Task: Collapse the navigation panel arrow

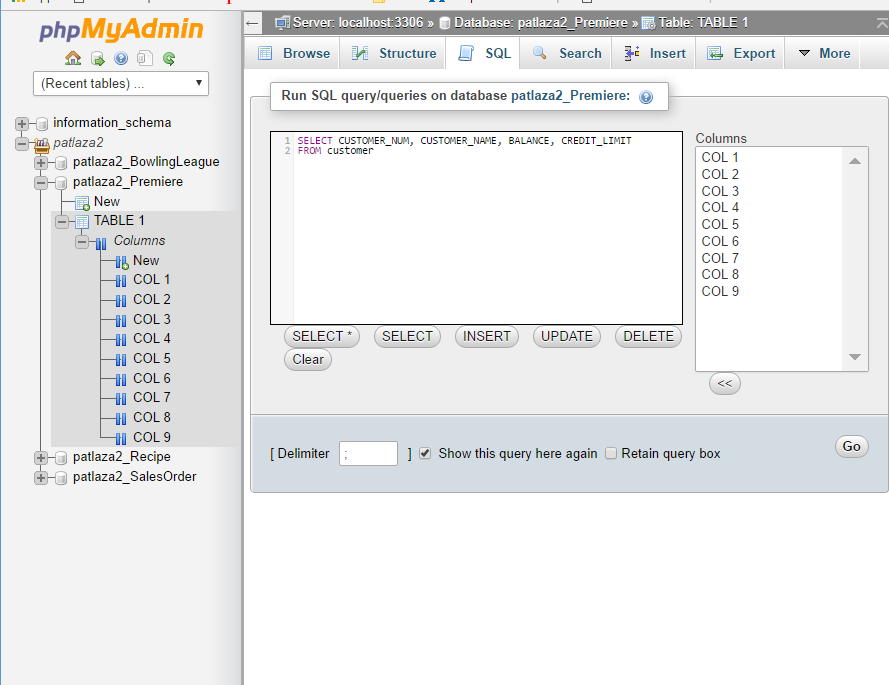Action: click(x=252, y=23)
